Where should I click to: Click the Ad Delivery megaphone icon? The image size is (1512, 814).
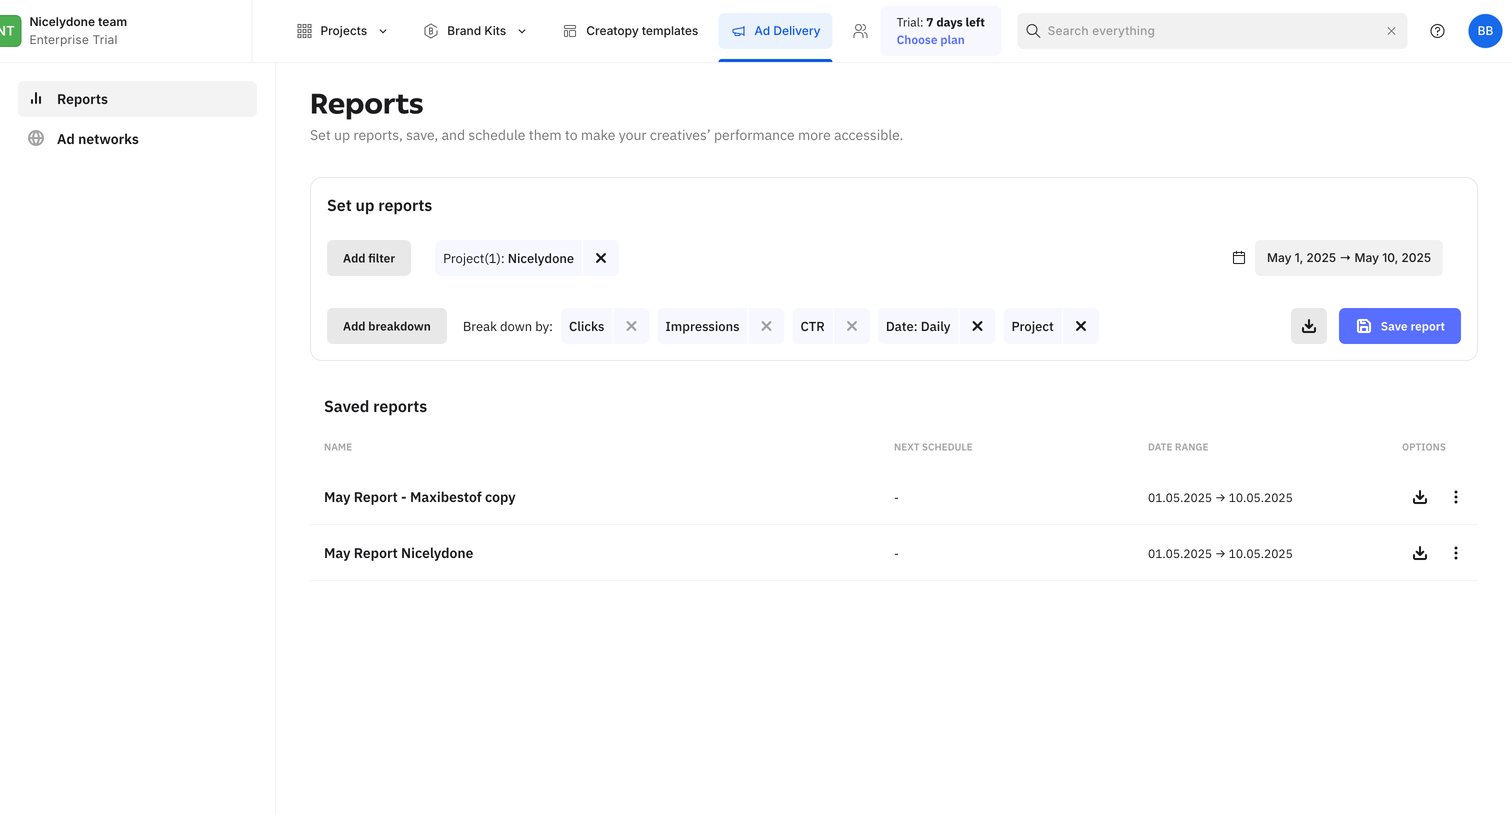[x=739, y=31]
